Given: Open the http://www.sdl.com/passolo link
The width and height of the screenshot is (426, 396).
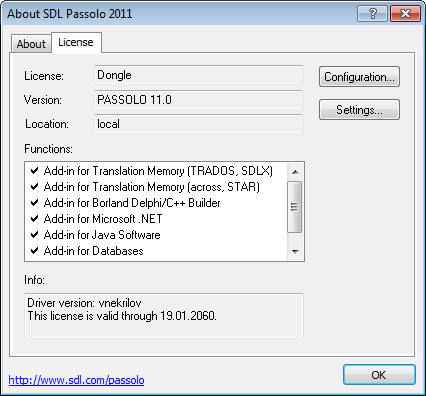Looking at the screenshot, I should tap(76, 380).
